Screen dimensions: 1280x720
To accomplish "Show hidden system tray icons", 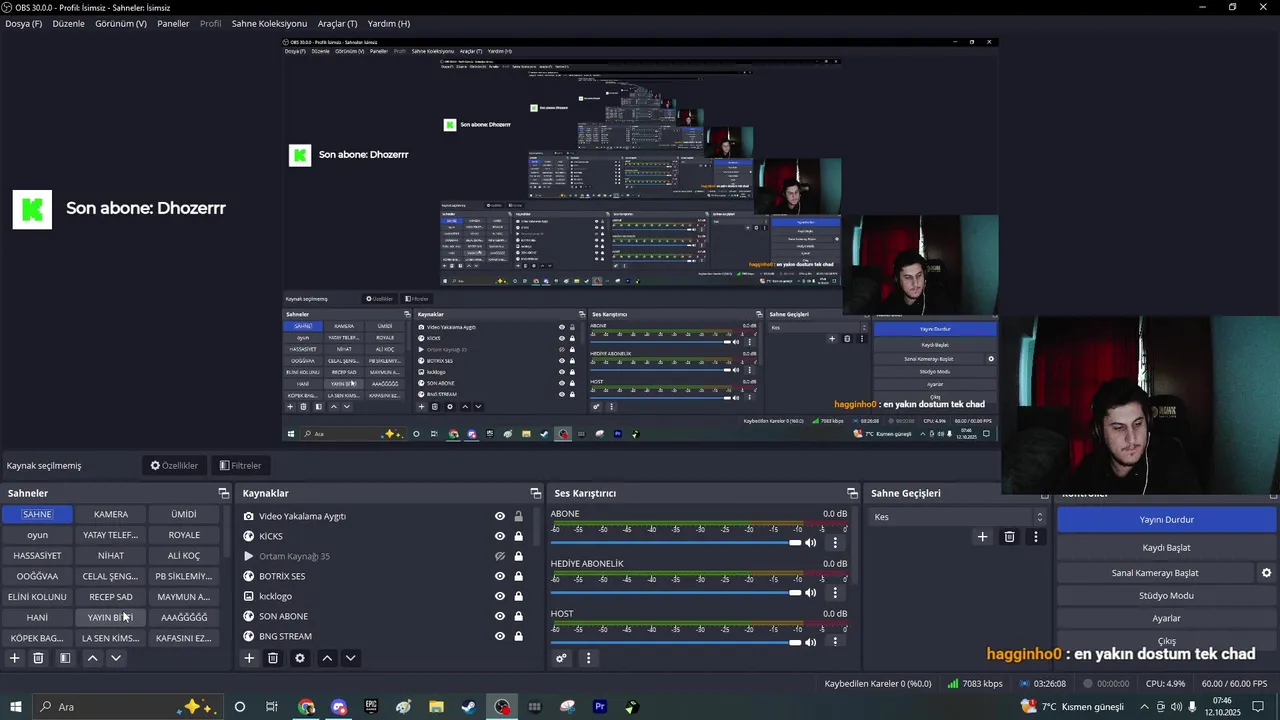I will 1145,707.
